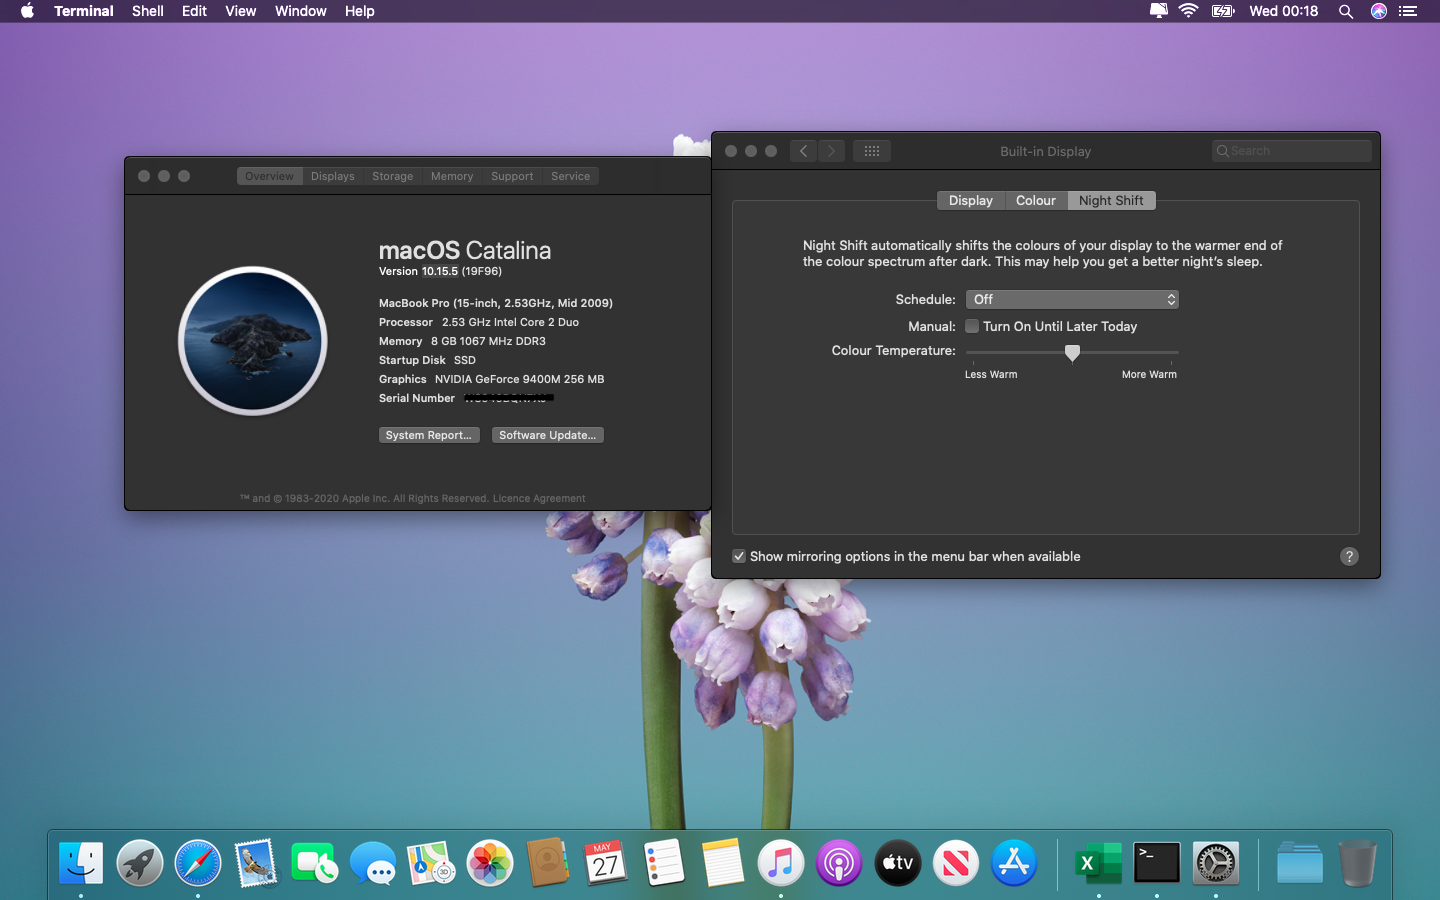This screenshot has height=900, width=1440.
Task: Select Overview tab in About This Mac
Action: tap(270, 176)
